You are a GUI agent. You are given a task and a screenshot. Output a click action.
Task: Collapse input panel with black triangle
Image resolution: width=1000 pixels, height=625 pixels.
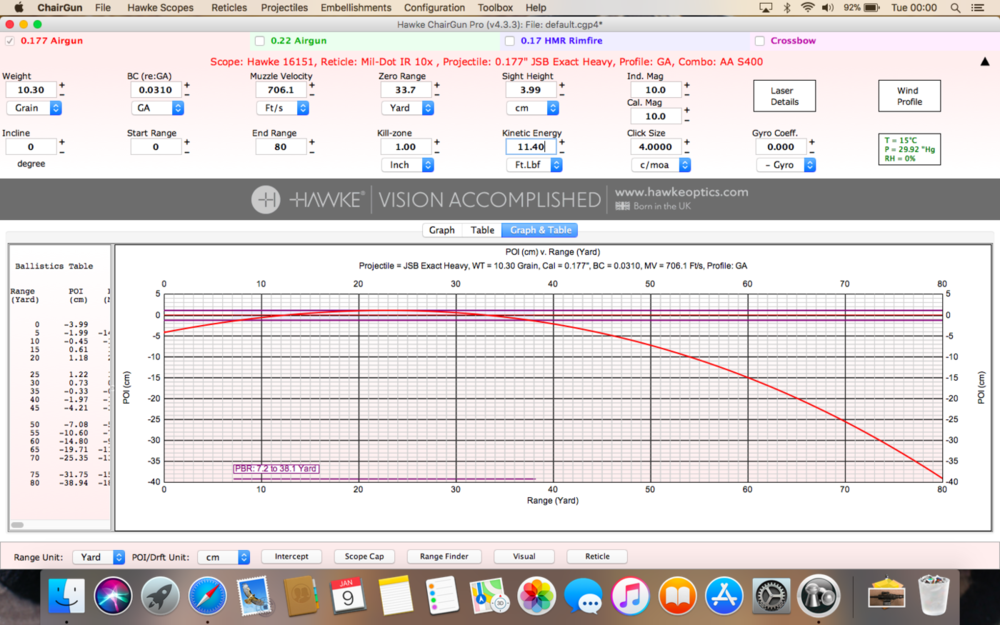(985, 62)
